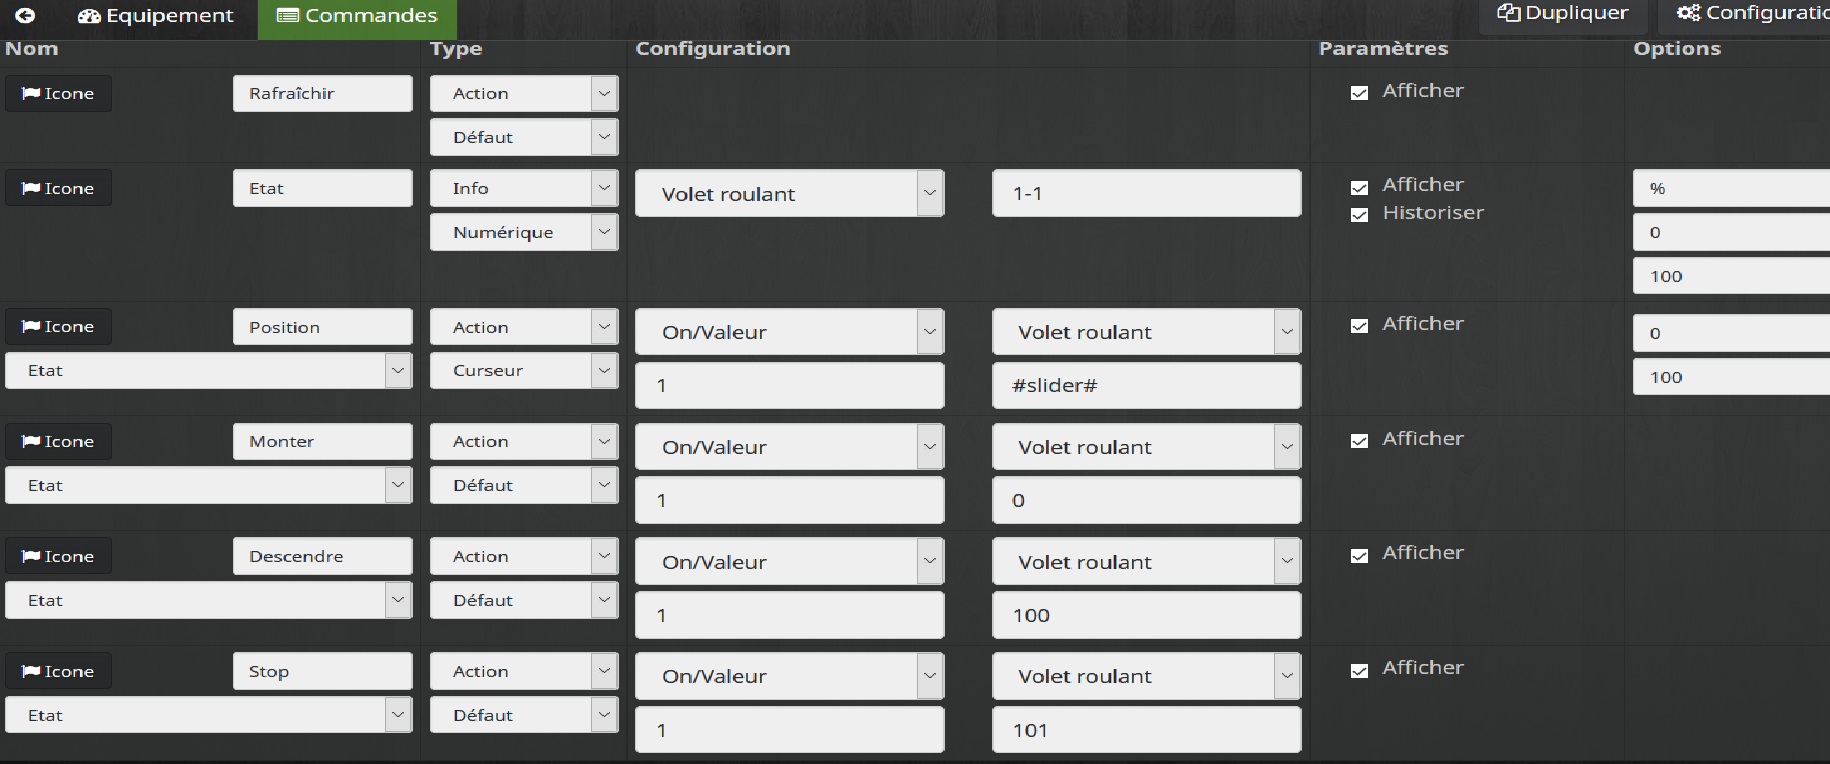Open Défaut subtype dropdown for Rafraîchir
Image resolution: width=1830 pixels, height=764 pixels.
[524, 137]
